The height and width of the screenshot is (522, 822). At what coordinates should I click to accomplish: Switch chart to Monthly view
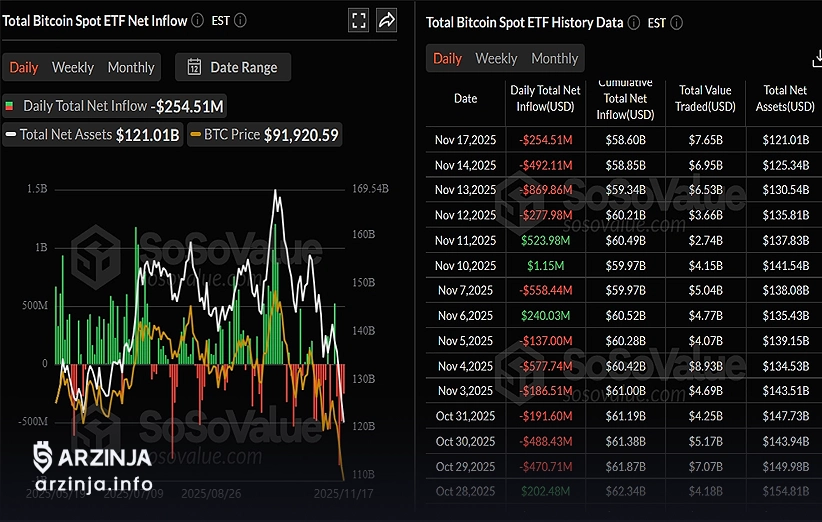[131, 67]
